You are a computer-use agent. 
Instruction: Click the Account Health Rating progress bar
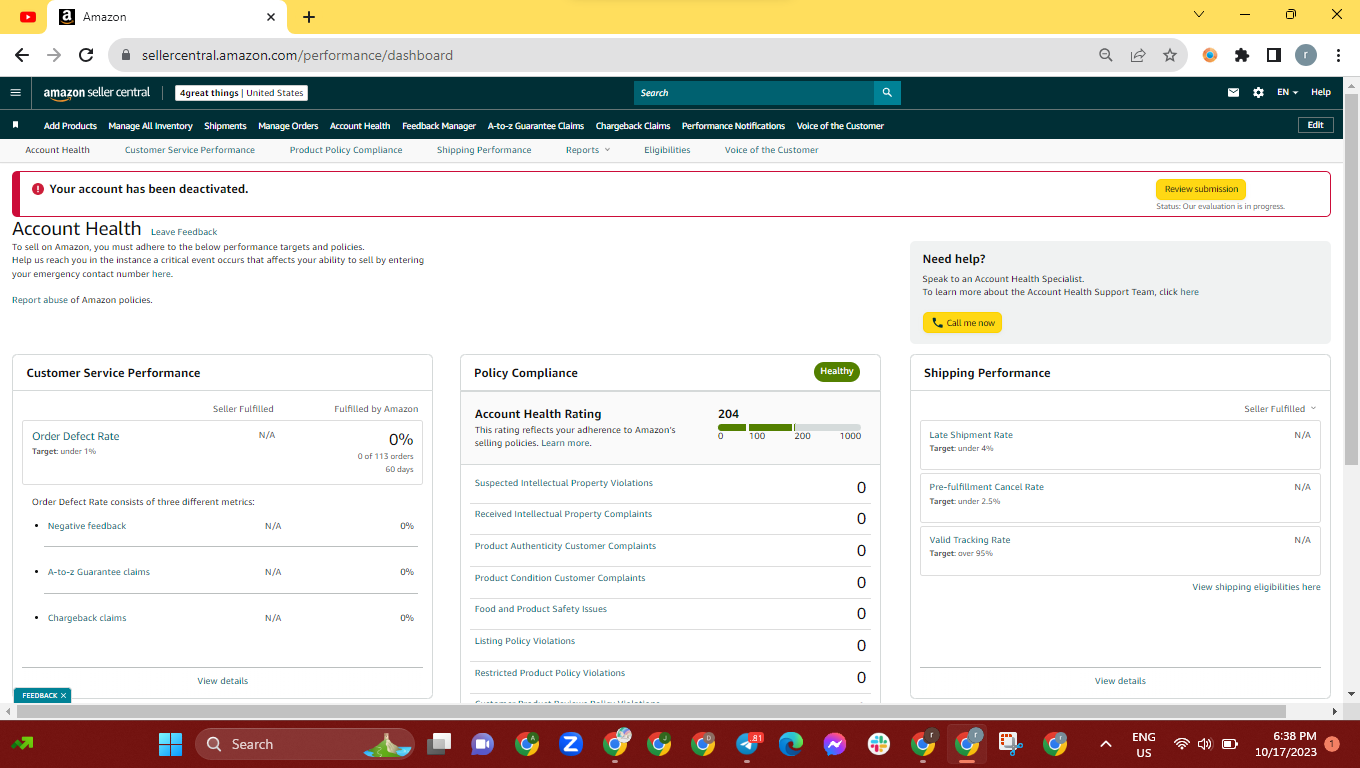(x=789, y=427)
